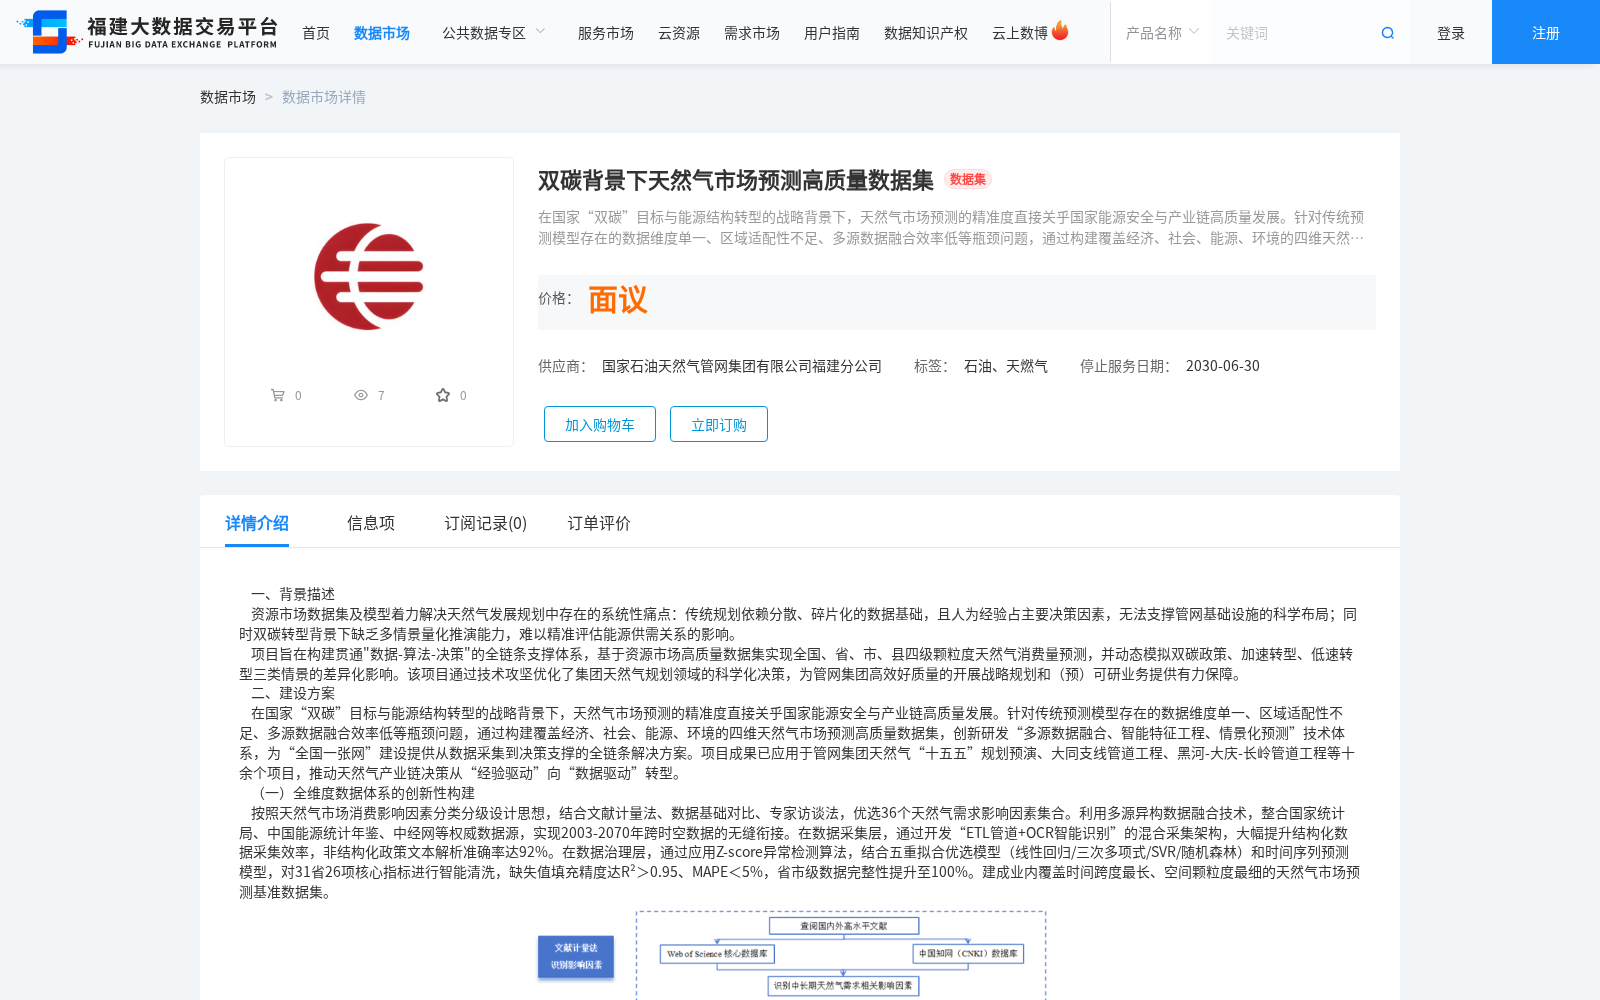Click the Fujian Big Data Exchange Platform logo
Image resolution: width=1600 pixels, height=1000 pixels.
pos(148,32)
